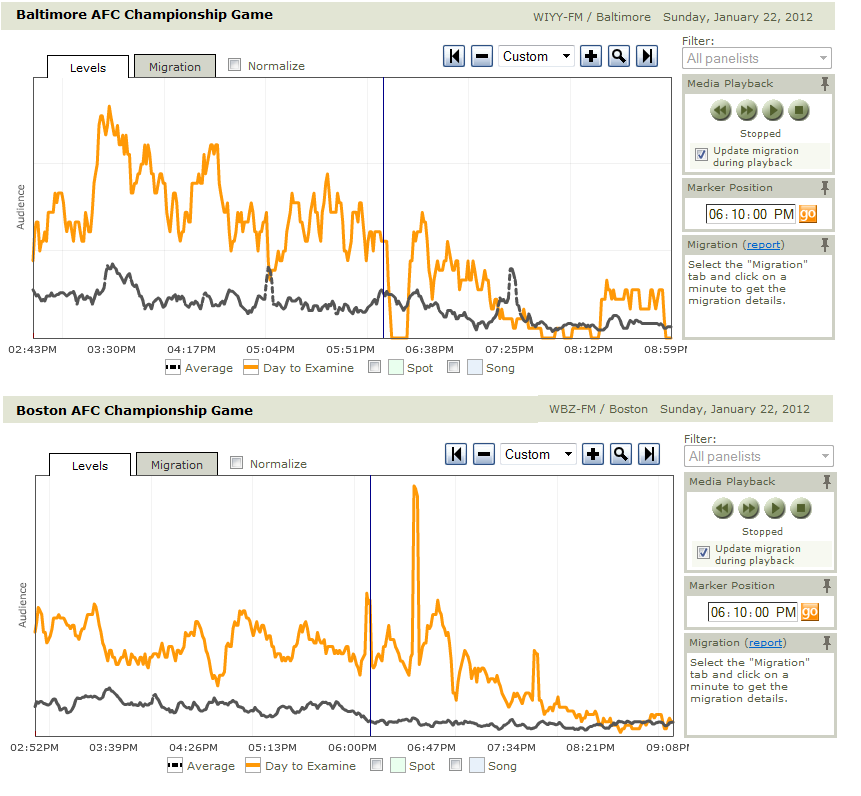
Task: Click the orange go button for Baltimore marker
Action: pos(808,214)
